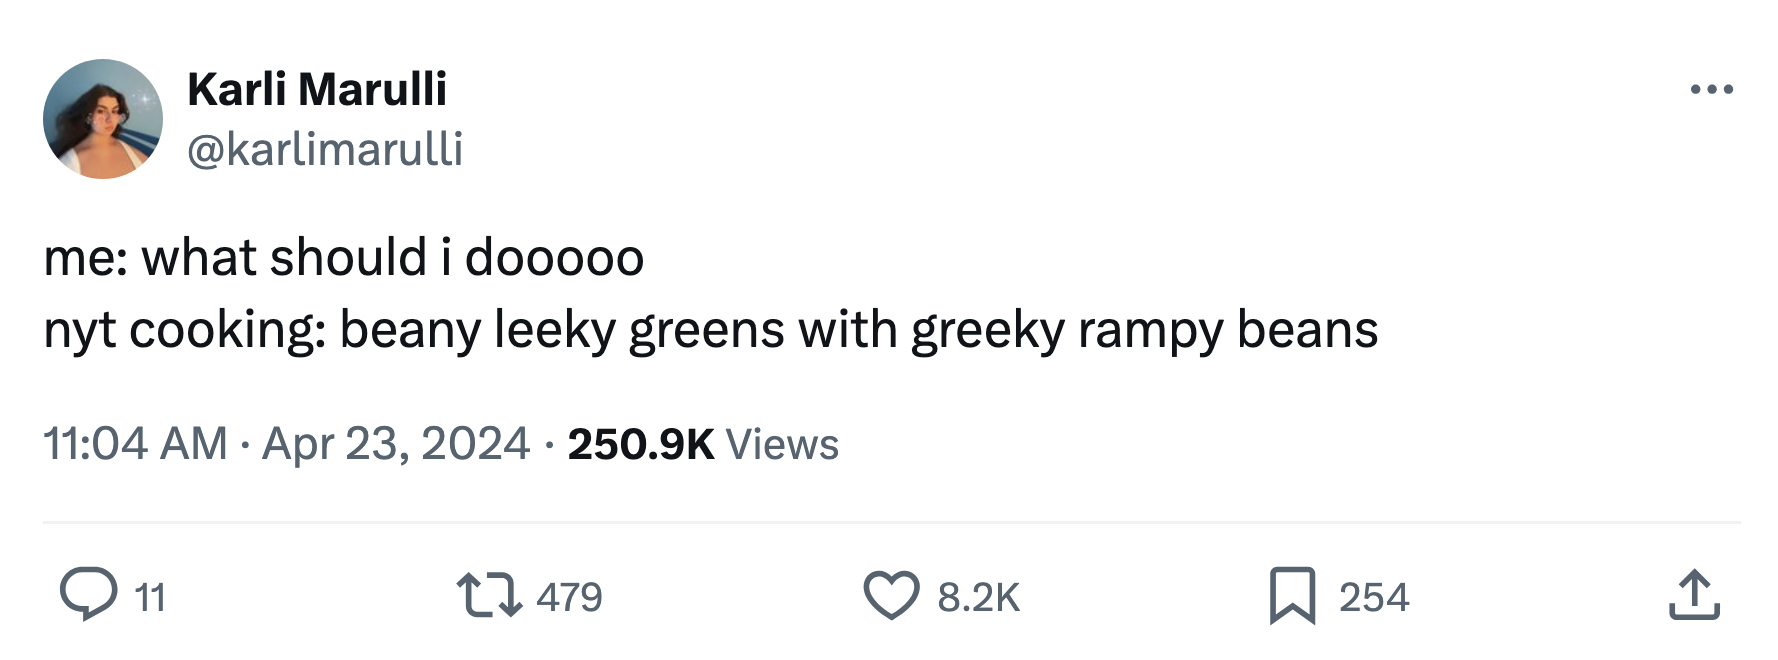Click the like count 8.2K
Screen dimensions: 1778x660
coord(978,597)
